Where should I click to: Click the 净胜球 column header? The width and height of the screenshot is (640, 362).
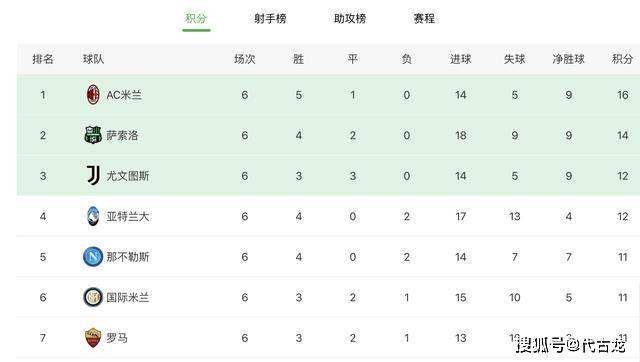pos(569,59)
